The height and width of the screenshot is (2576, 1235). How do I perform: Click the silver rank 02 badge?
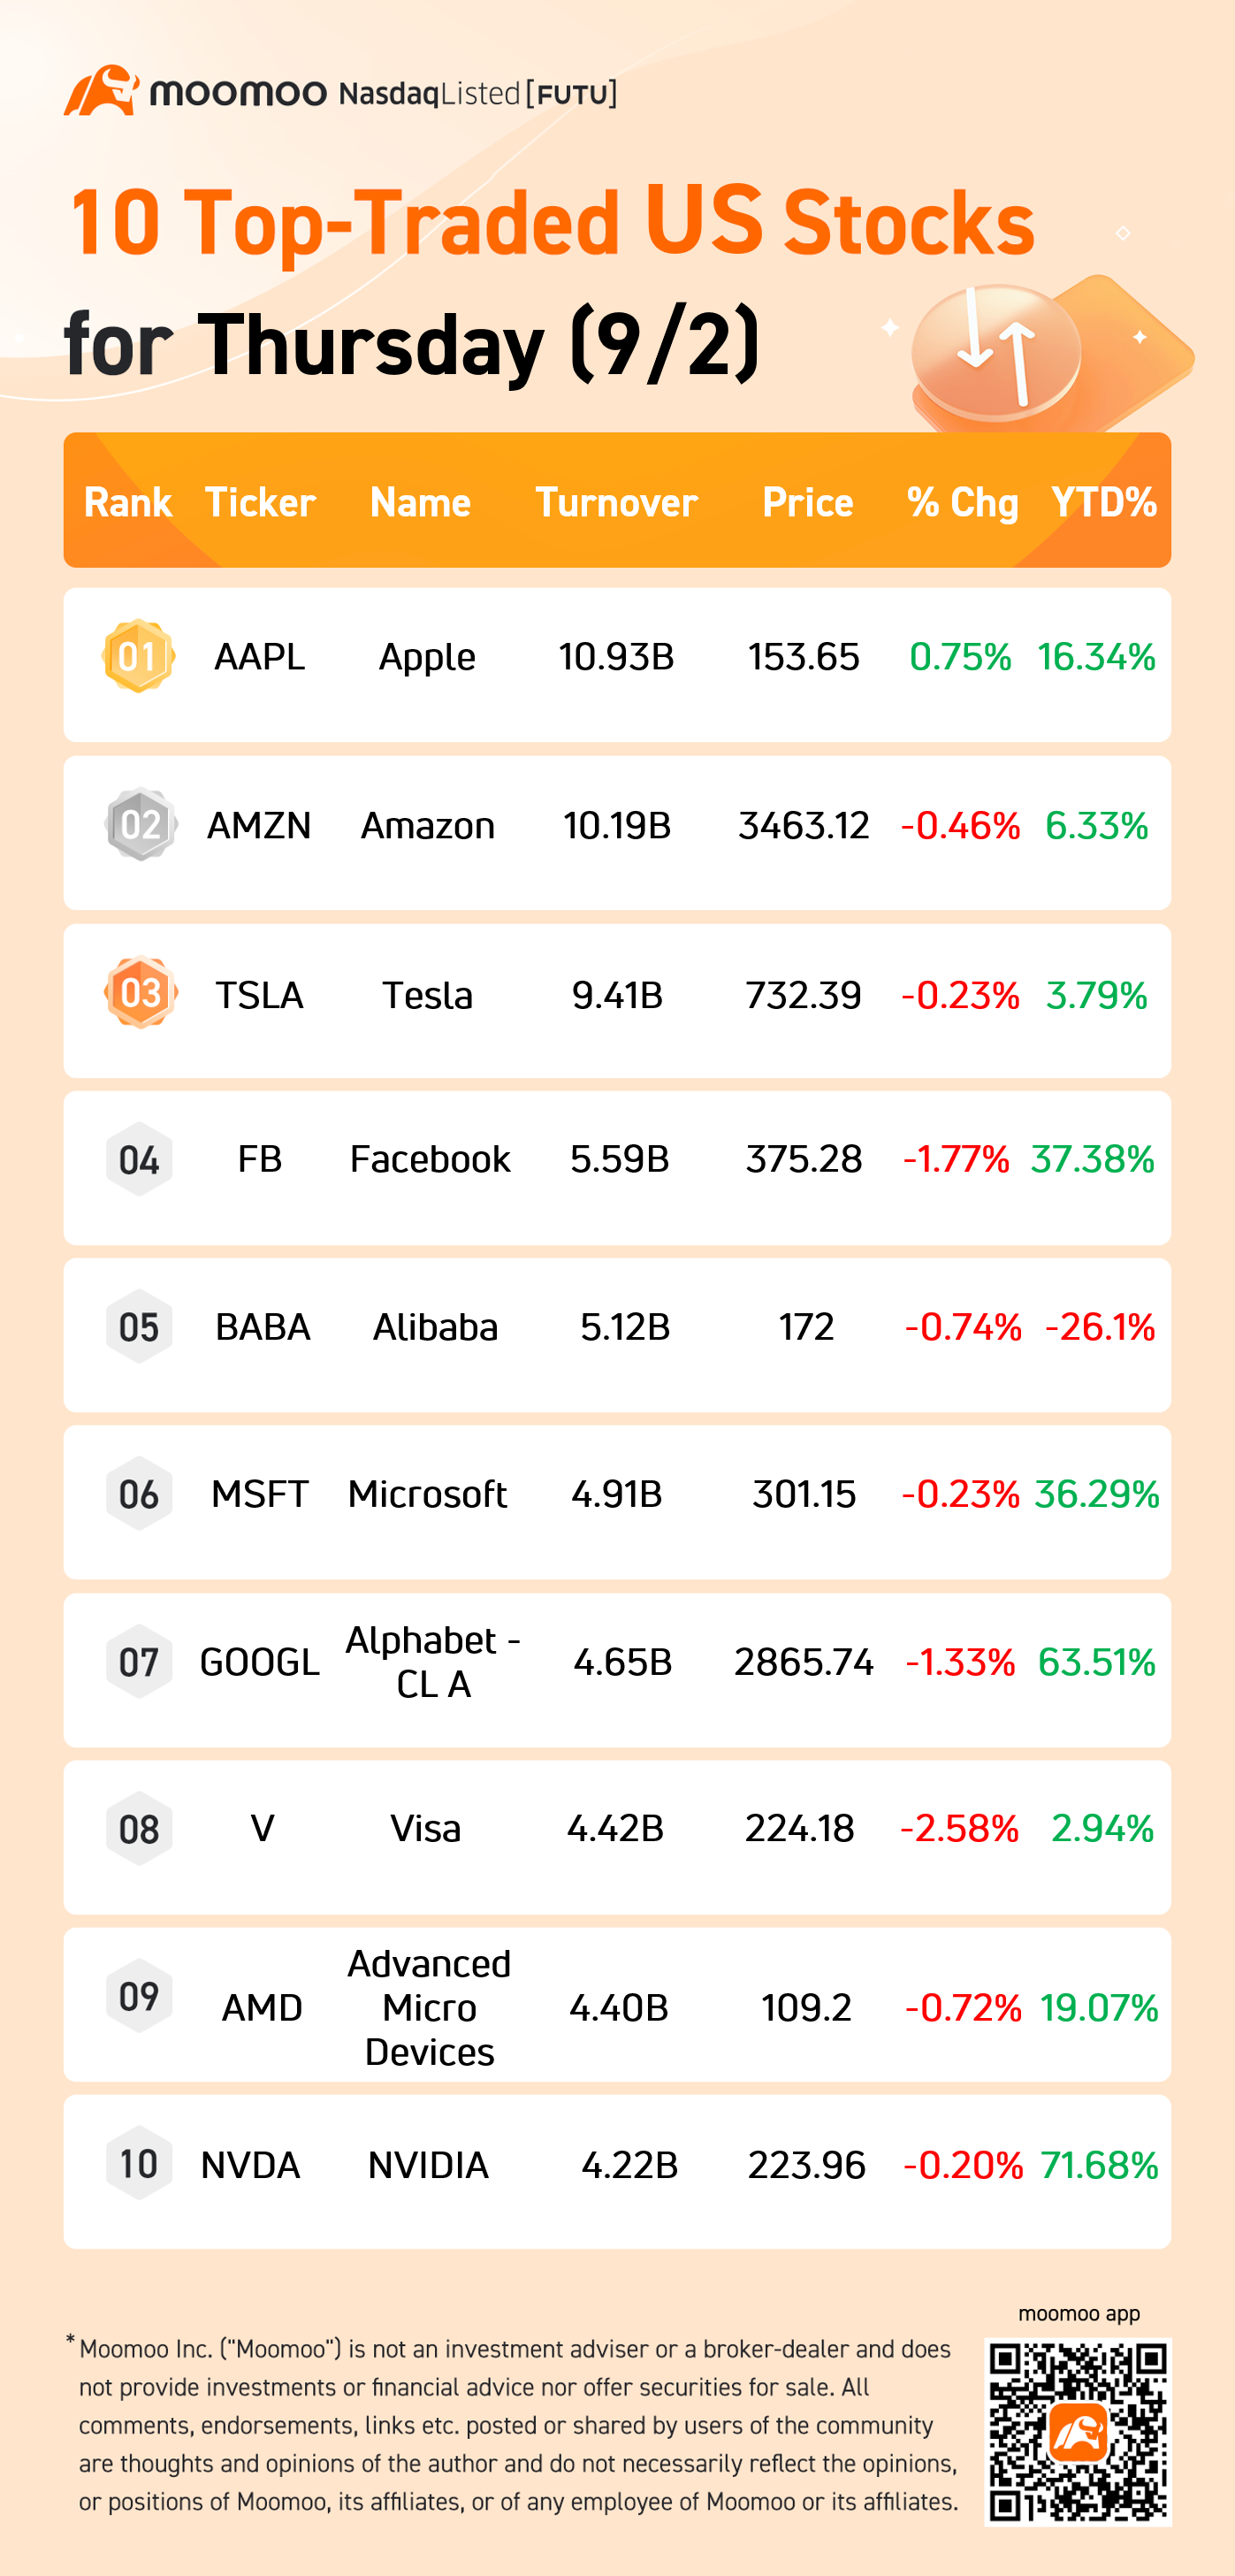point(140,825)
